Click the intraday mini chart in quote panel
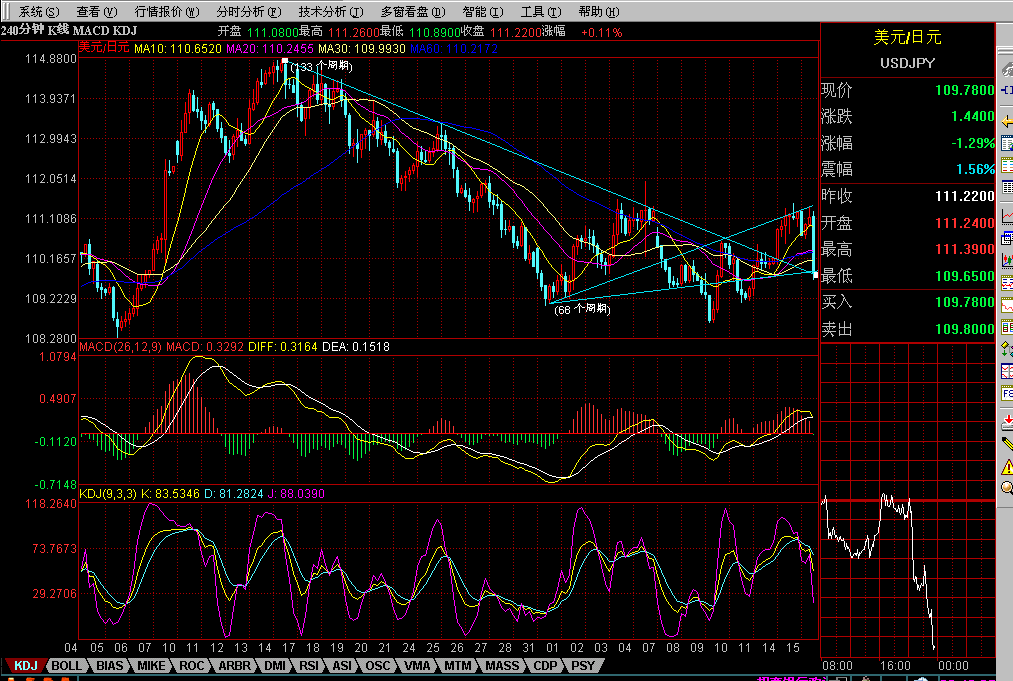 [908, 499]
